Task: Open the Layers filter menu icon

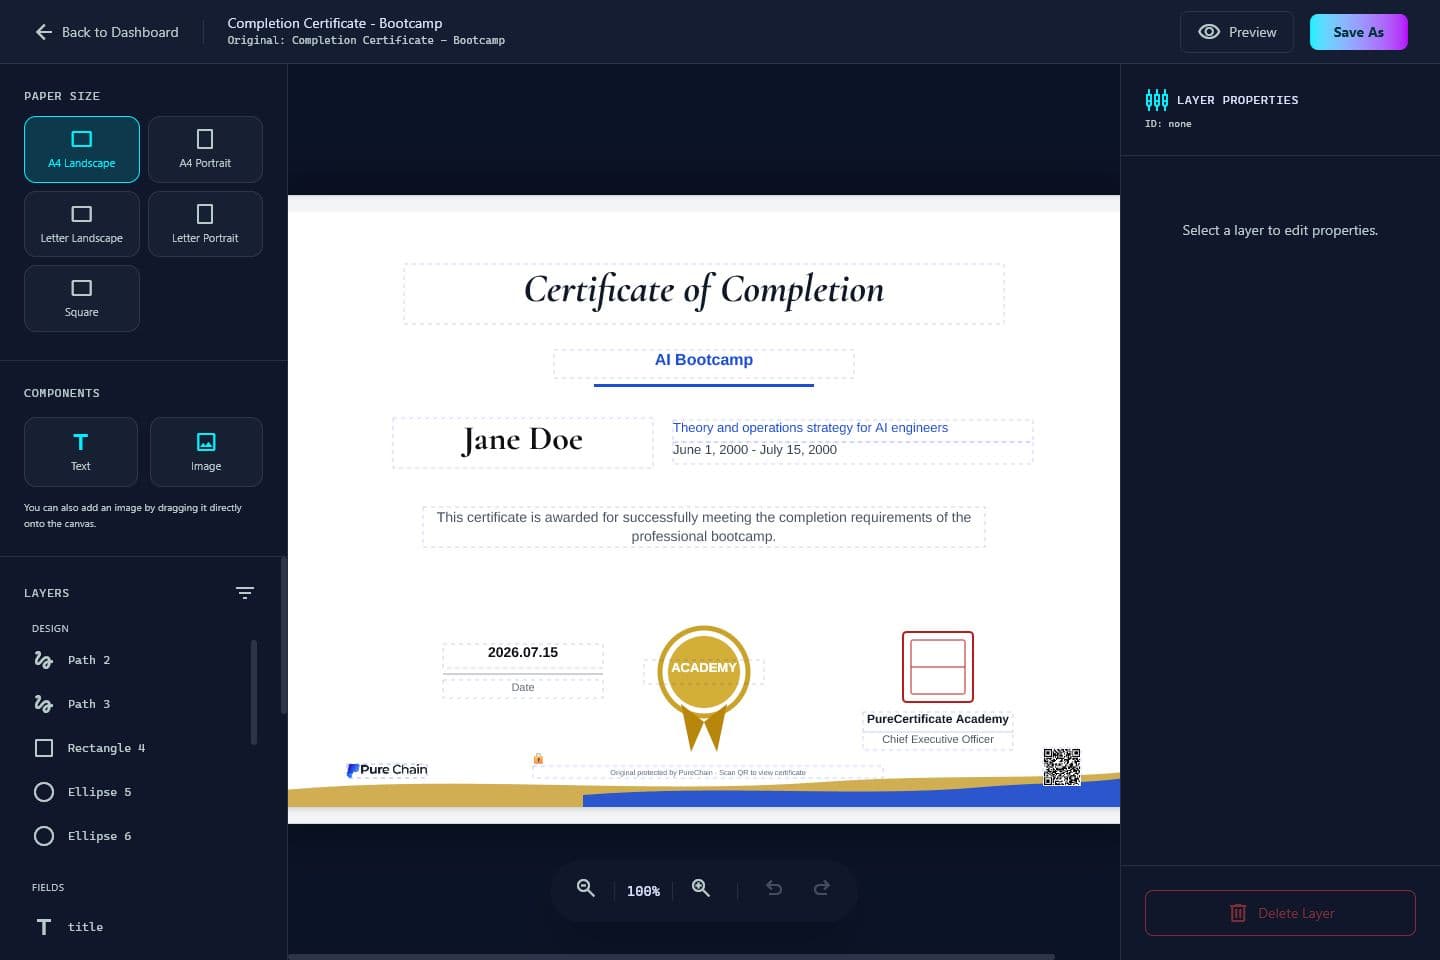Action: [245, 593]
